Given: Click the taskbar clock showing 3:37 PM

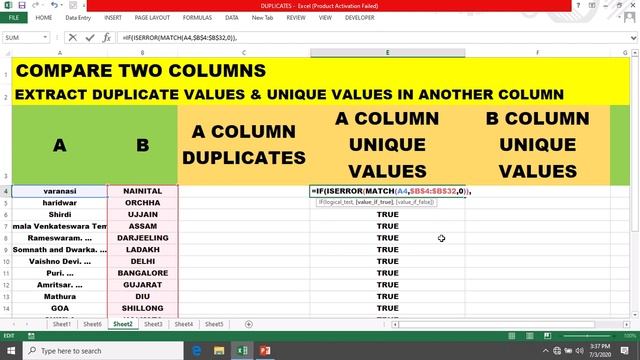Looking at the screenshot, I should [x=600, y=351].
